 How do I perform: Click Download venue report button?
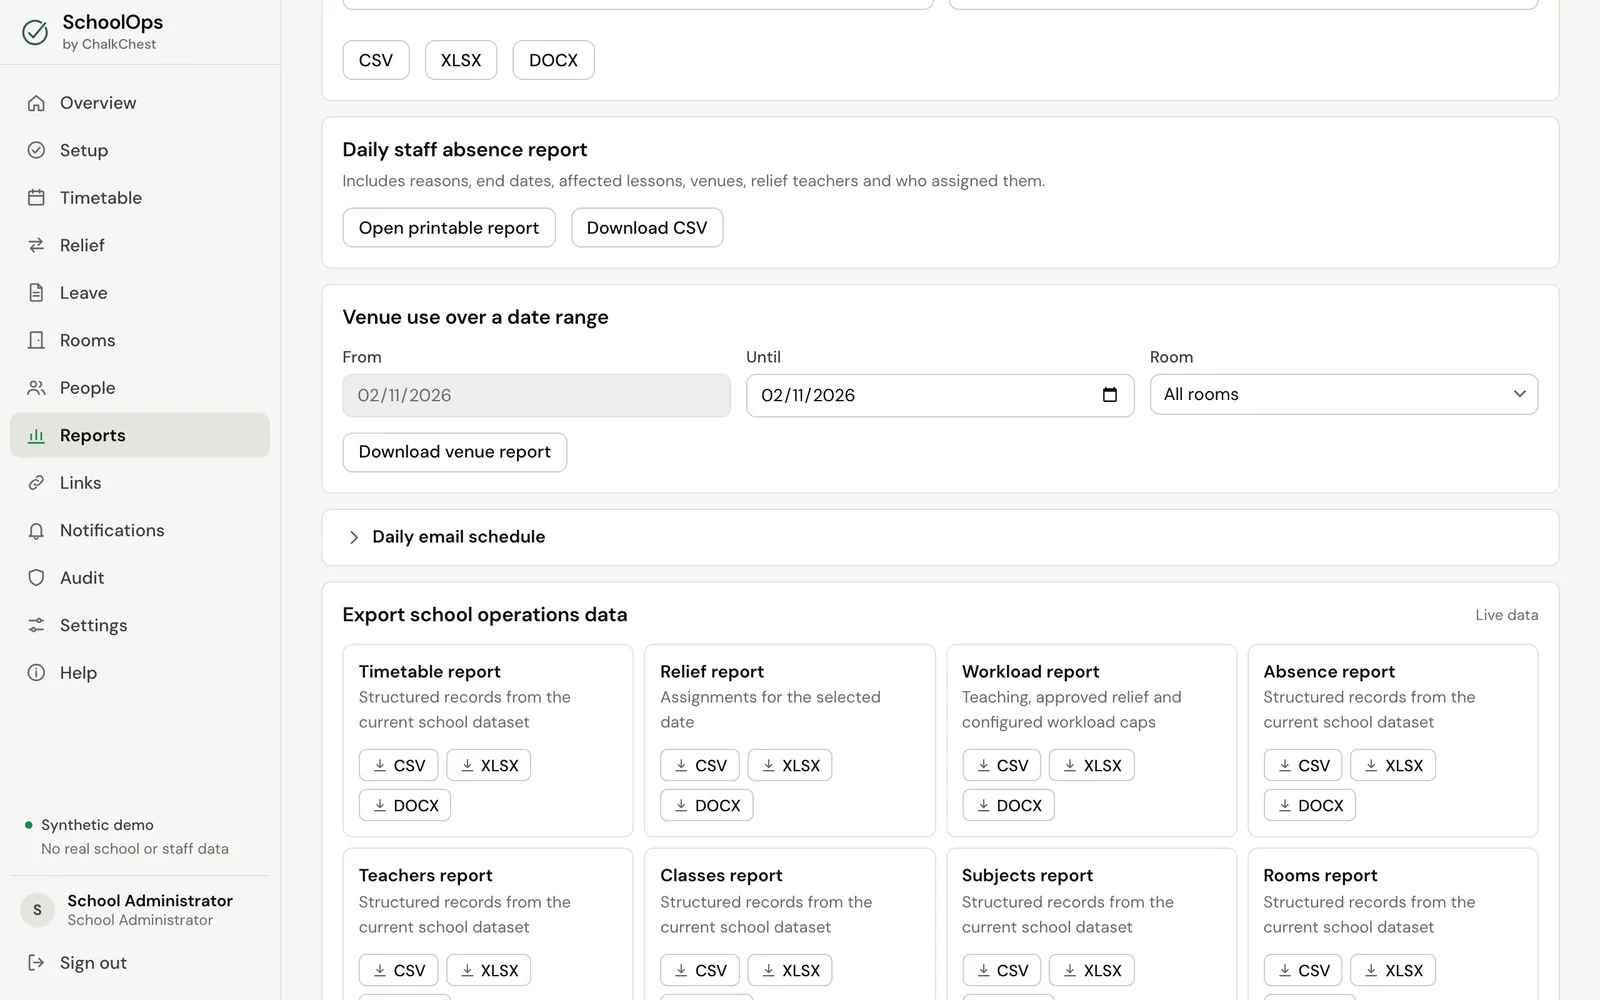[455, 452]
